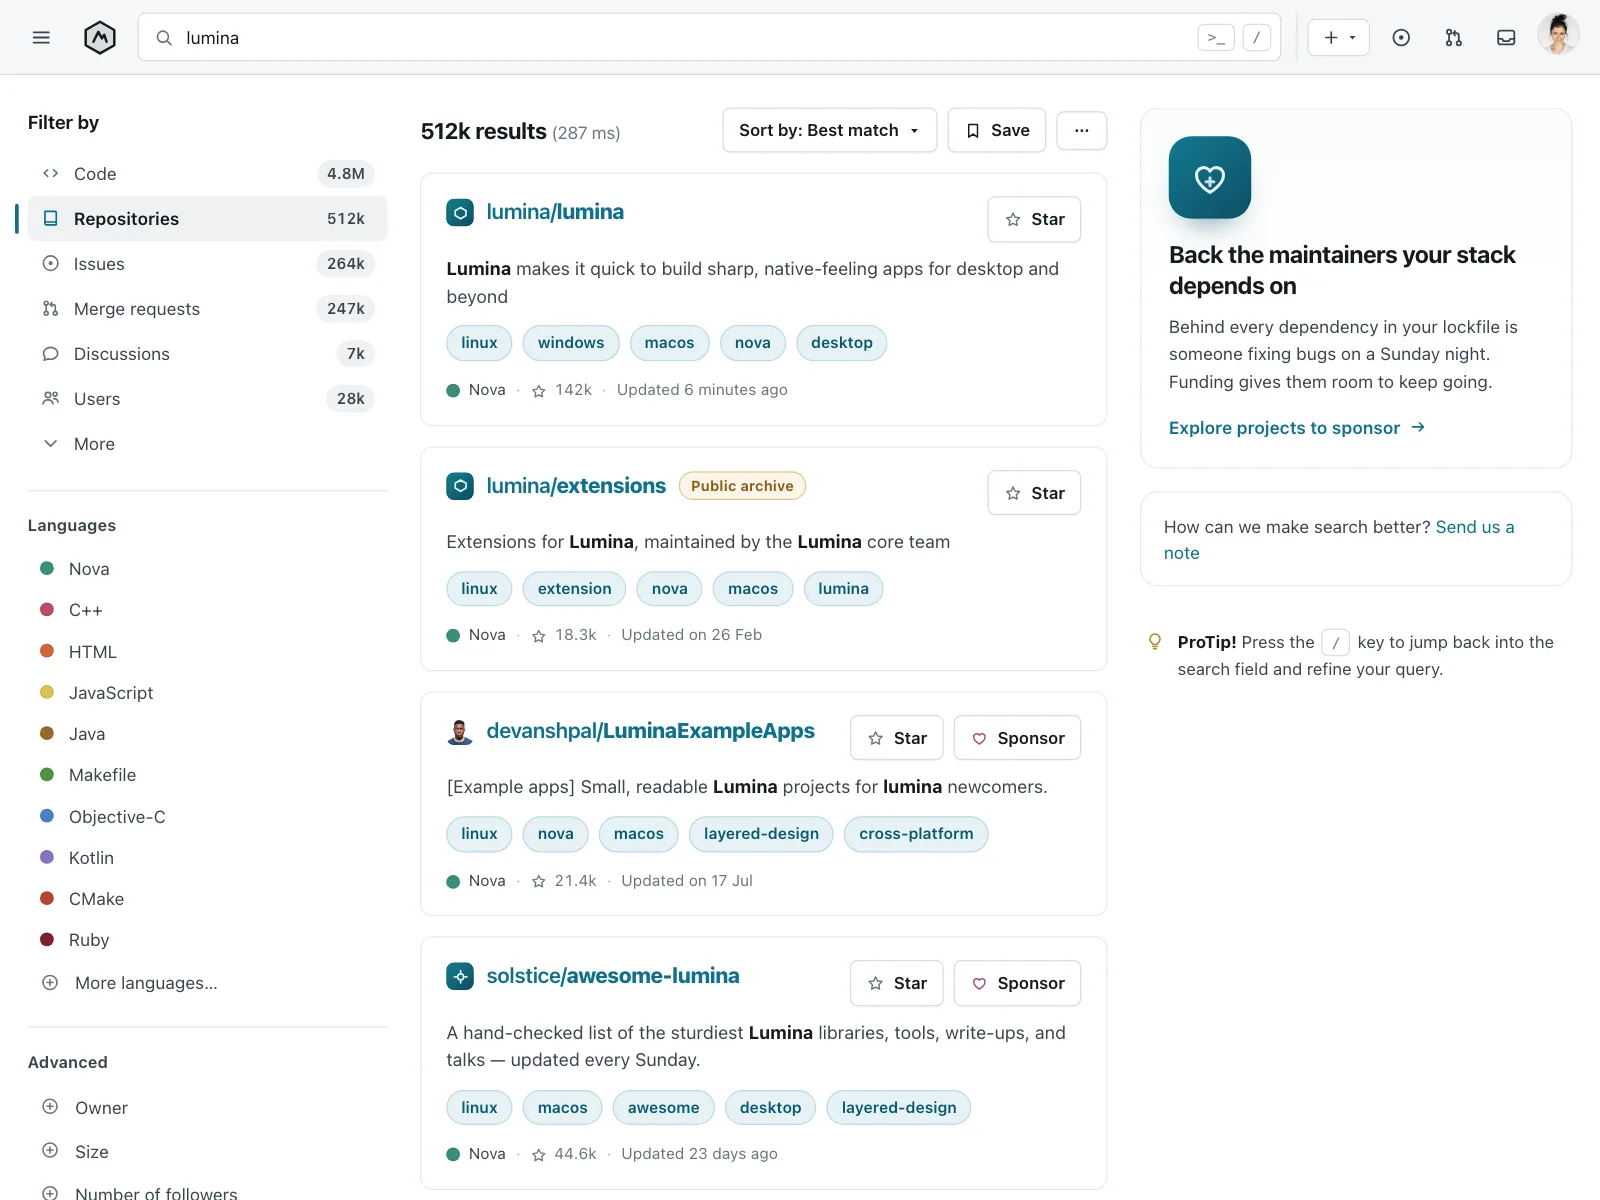1600x1200 pixels.
Task: Filter results by Code
Action: 208,174
